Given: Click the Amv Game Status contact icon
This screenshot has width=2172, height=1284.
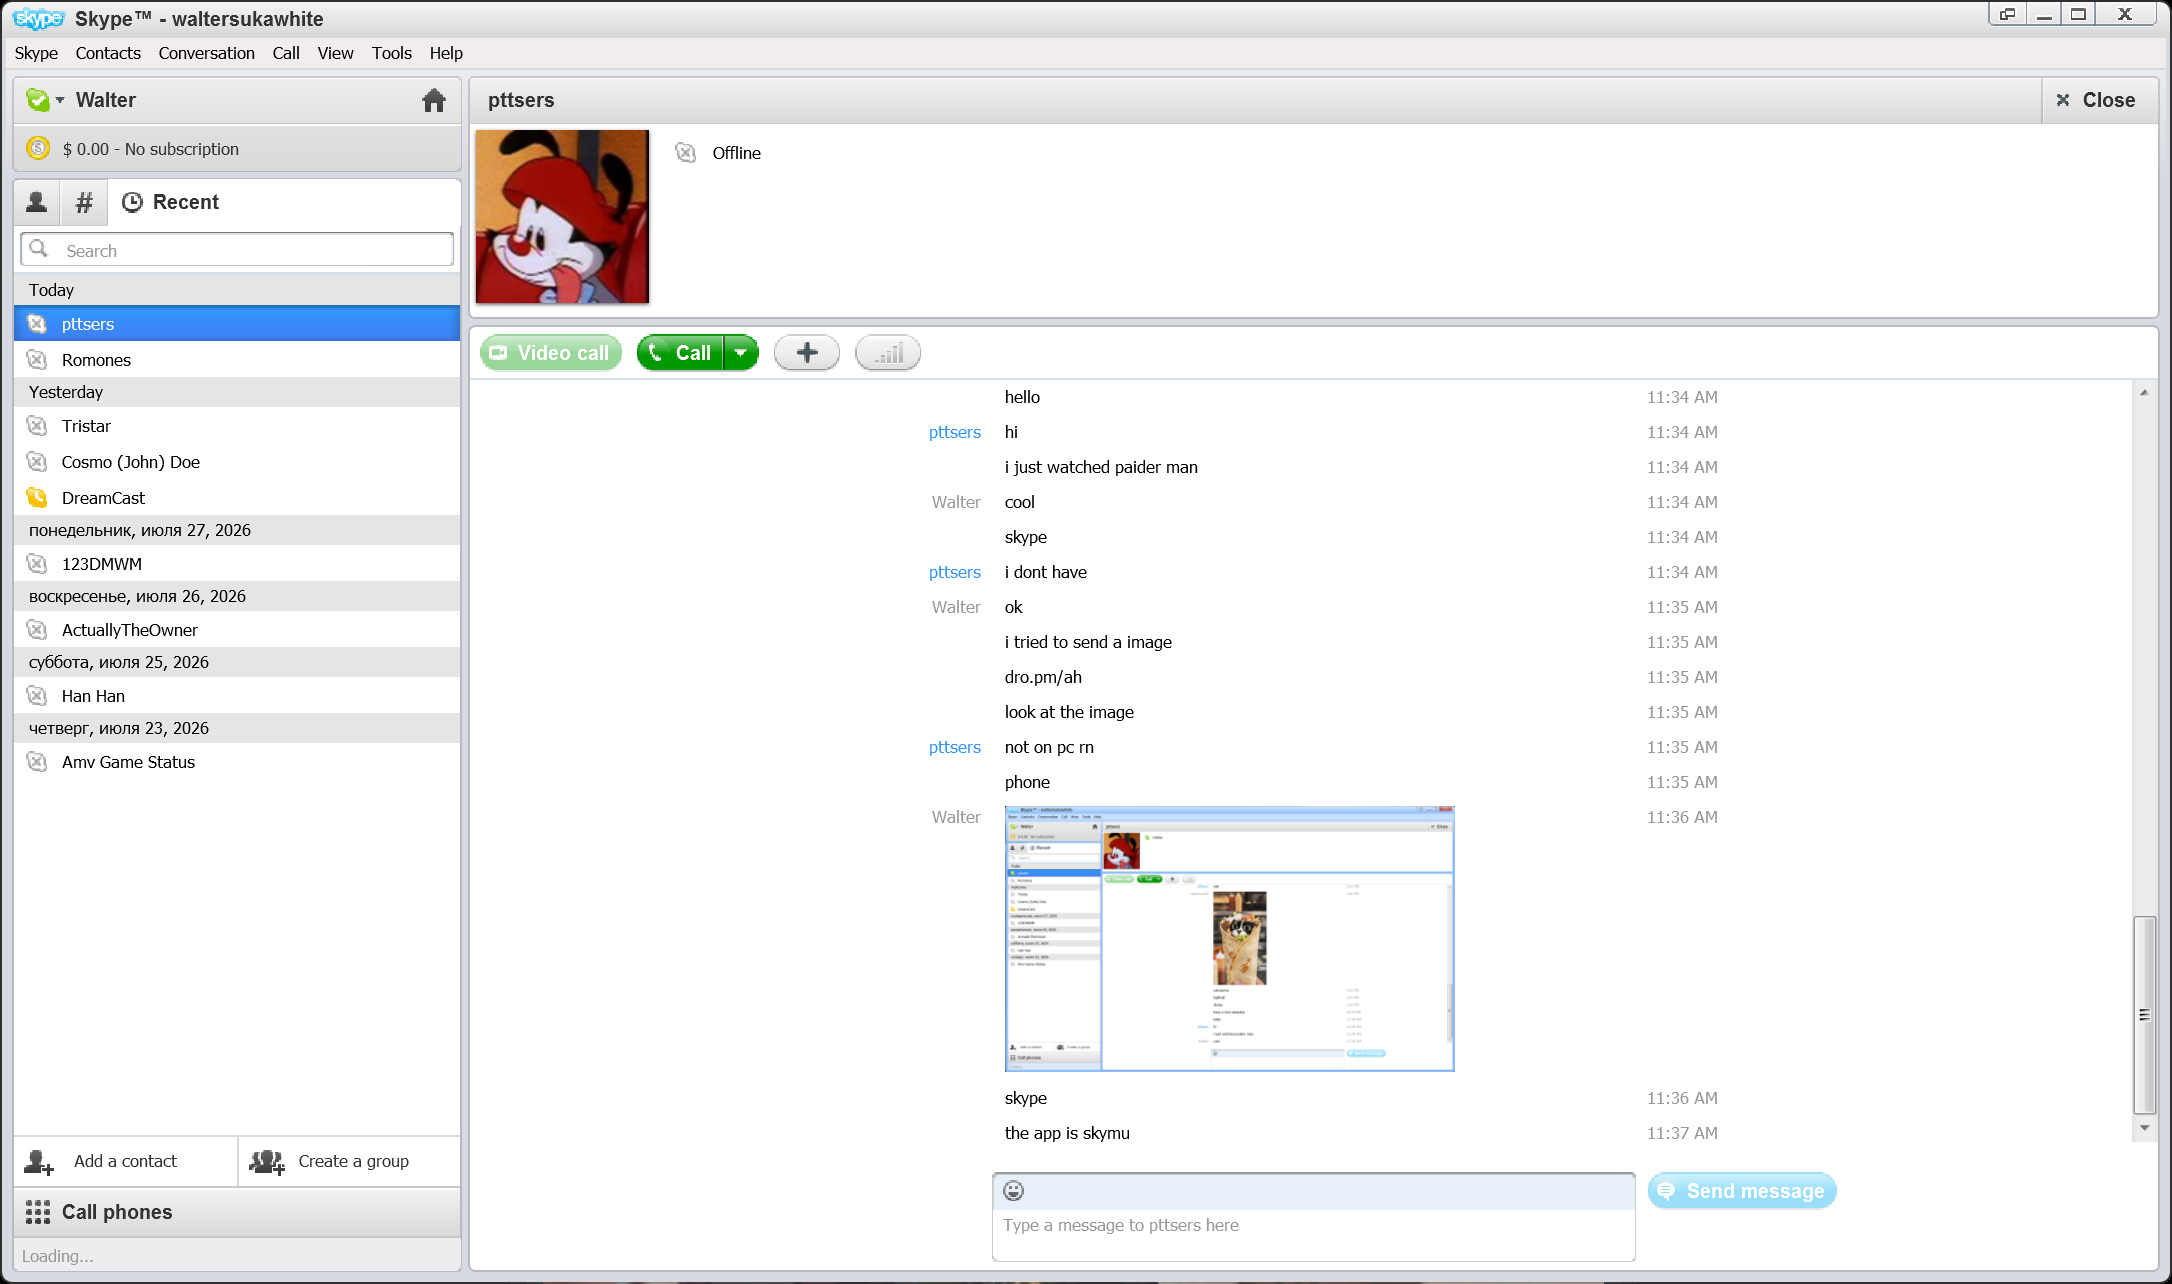Looking at the screenshot, I should (x=37, y=762).
